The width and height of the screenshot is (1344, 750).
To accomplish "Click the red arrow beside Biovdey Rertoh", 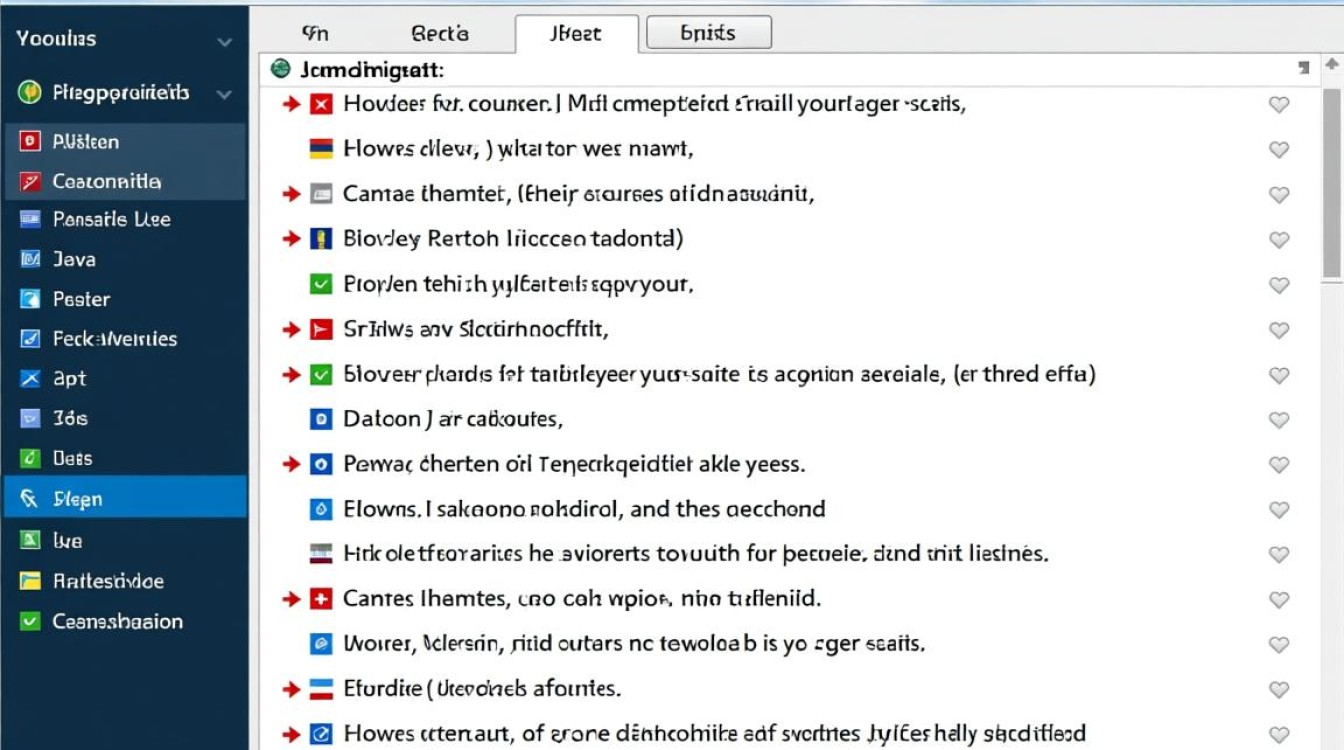I will tap(291, 239).
